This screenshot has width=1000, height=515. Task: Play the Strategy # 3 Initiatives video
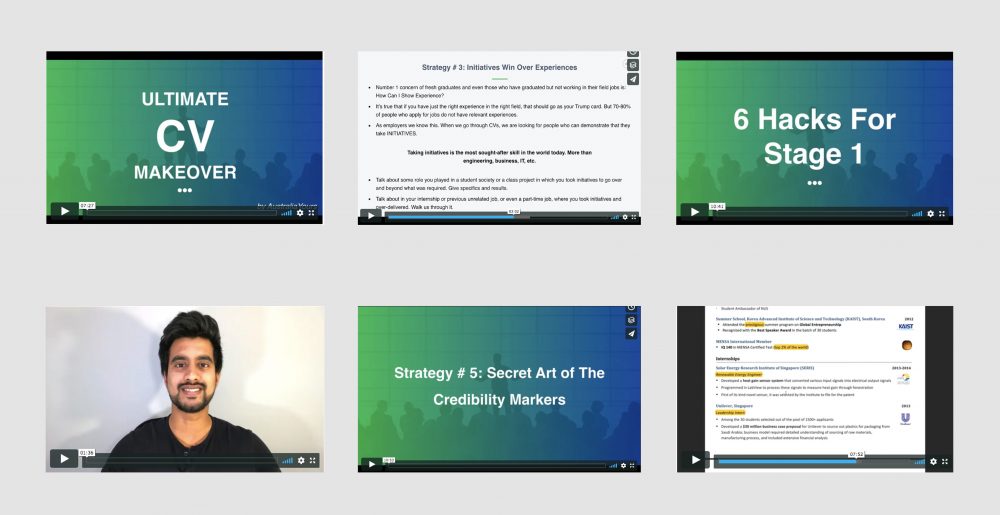[x=371, y=216]
